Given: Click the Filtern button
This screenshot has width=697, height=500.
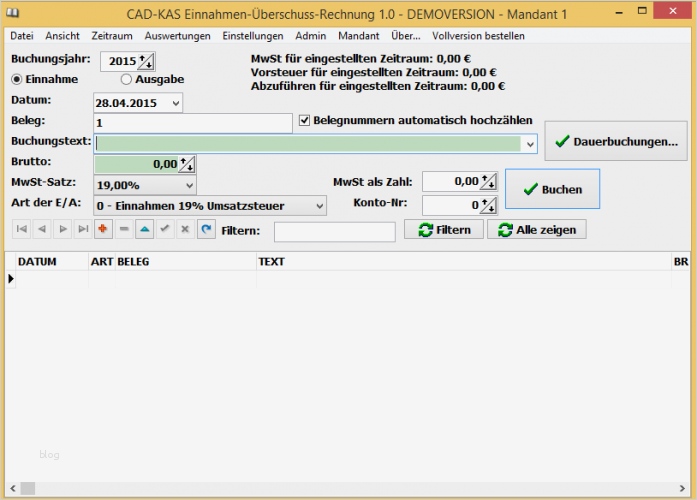Looking at the screenshot, I should click(x=444, y=229).
